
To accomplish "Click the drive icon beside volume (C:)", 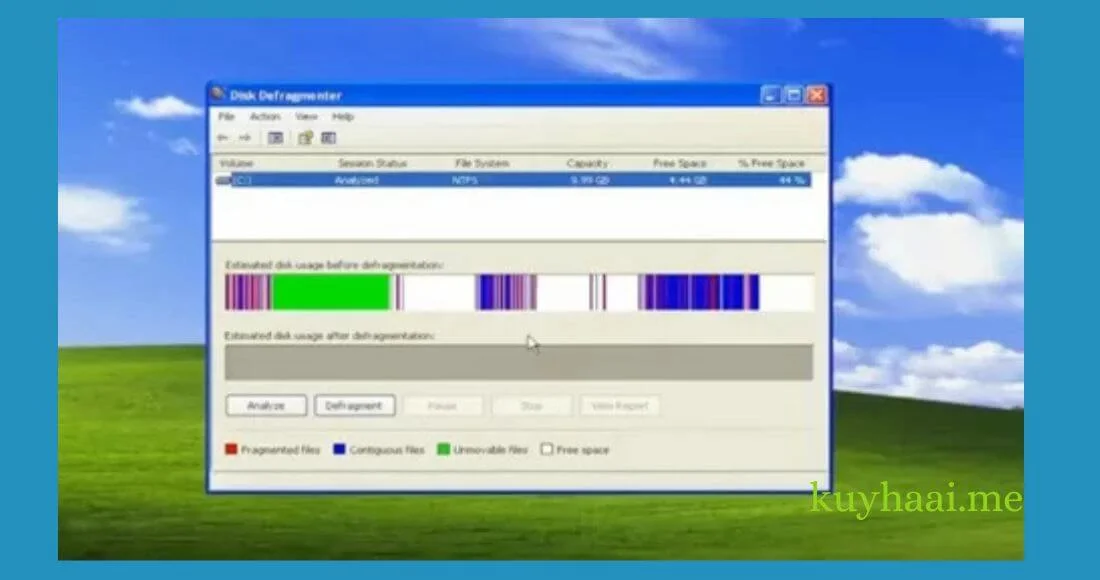I will pyautogui.click(x=224, y=180).
